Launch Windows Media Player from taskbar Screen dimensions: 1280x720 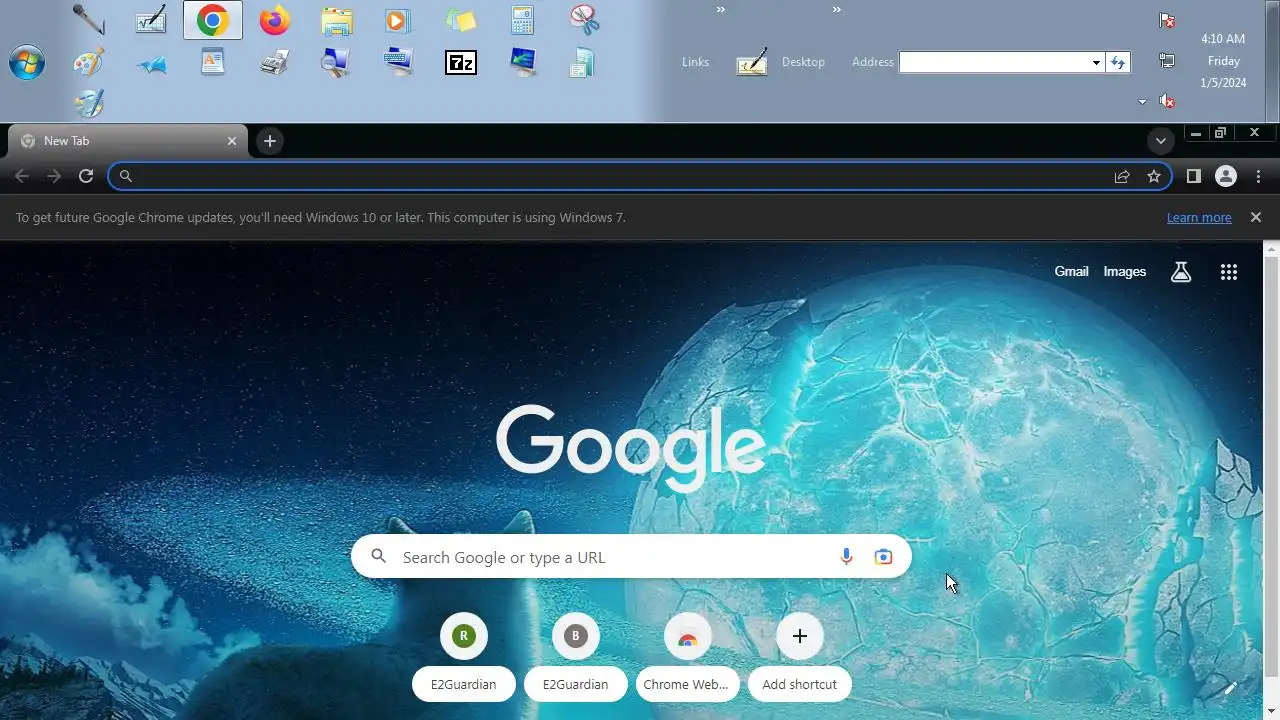(x=398, y=20)
